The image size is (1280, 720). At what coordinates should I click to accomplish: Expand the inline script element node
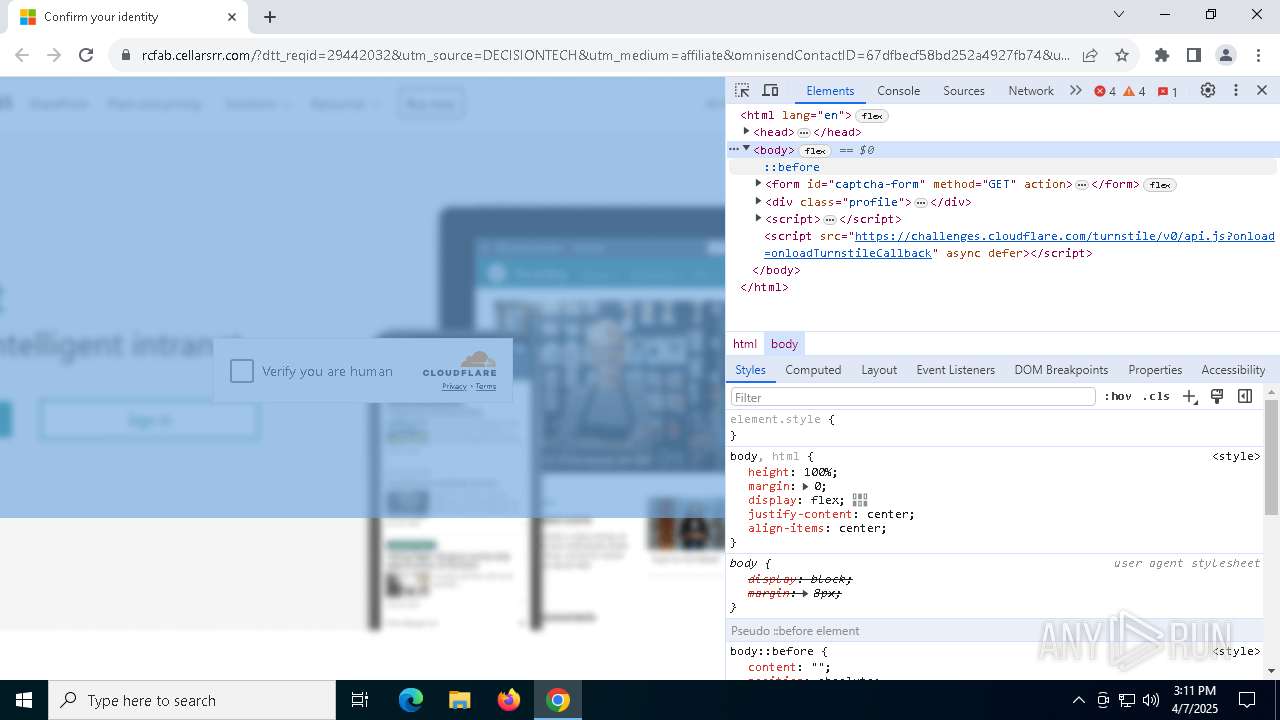[758, 217]
